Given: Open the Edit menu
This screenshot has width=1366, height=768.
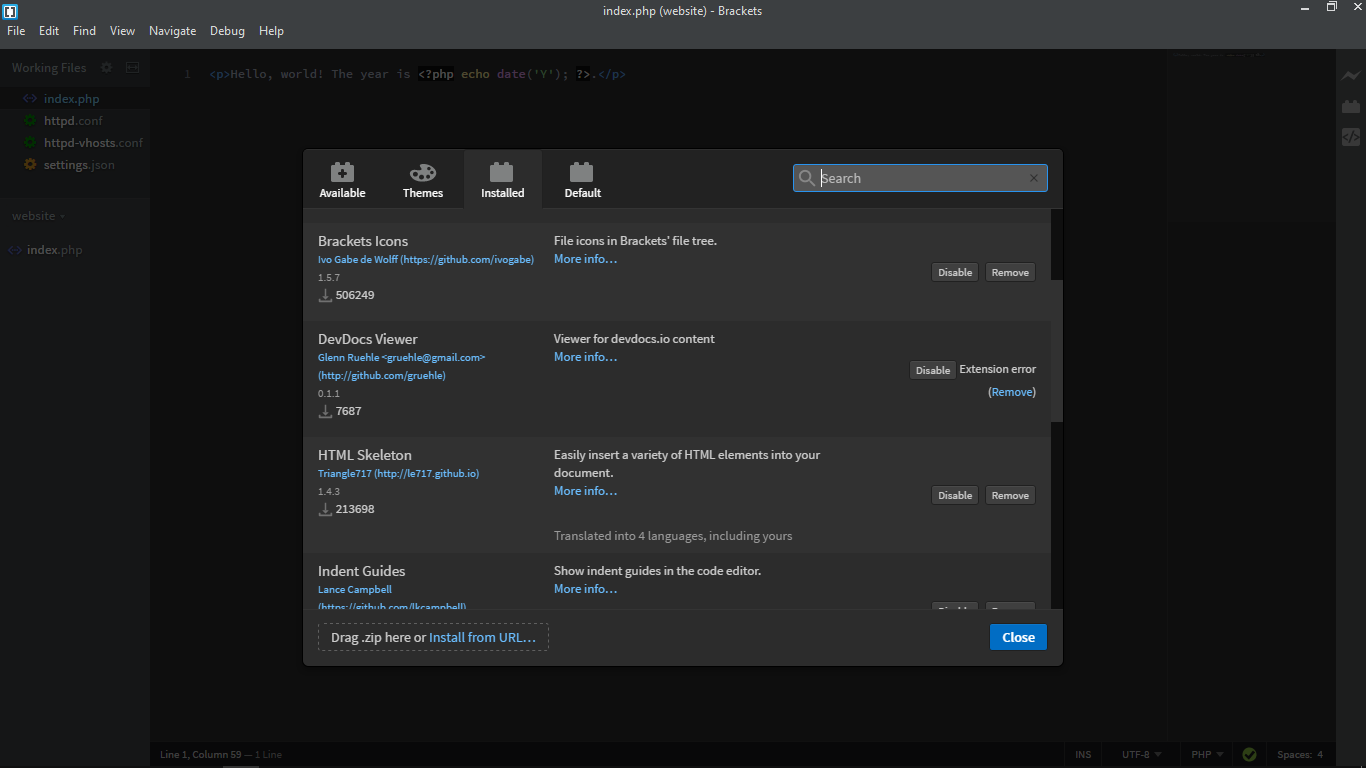Looking at the screenshot, I should tap(49, 31).
